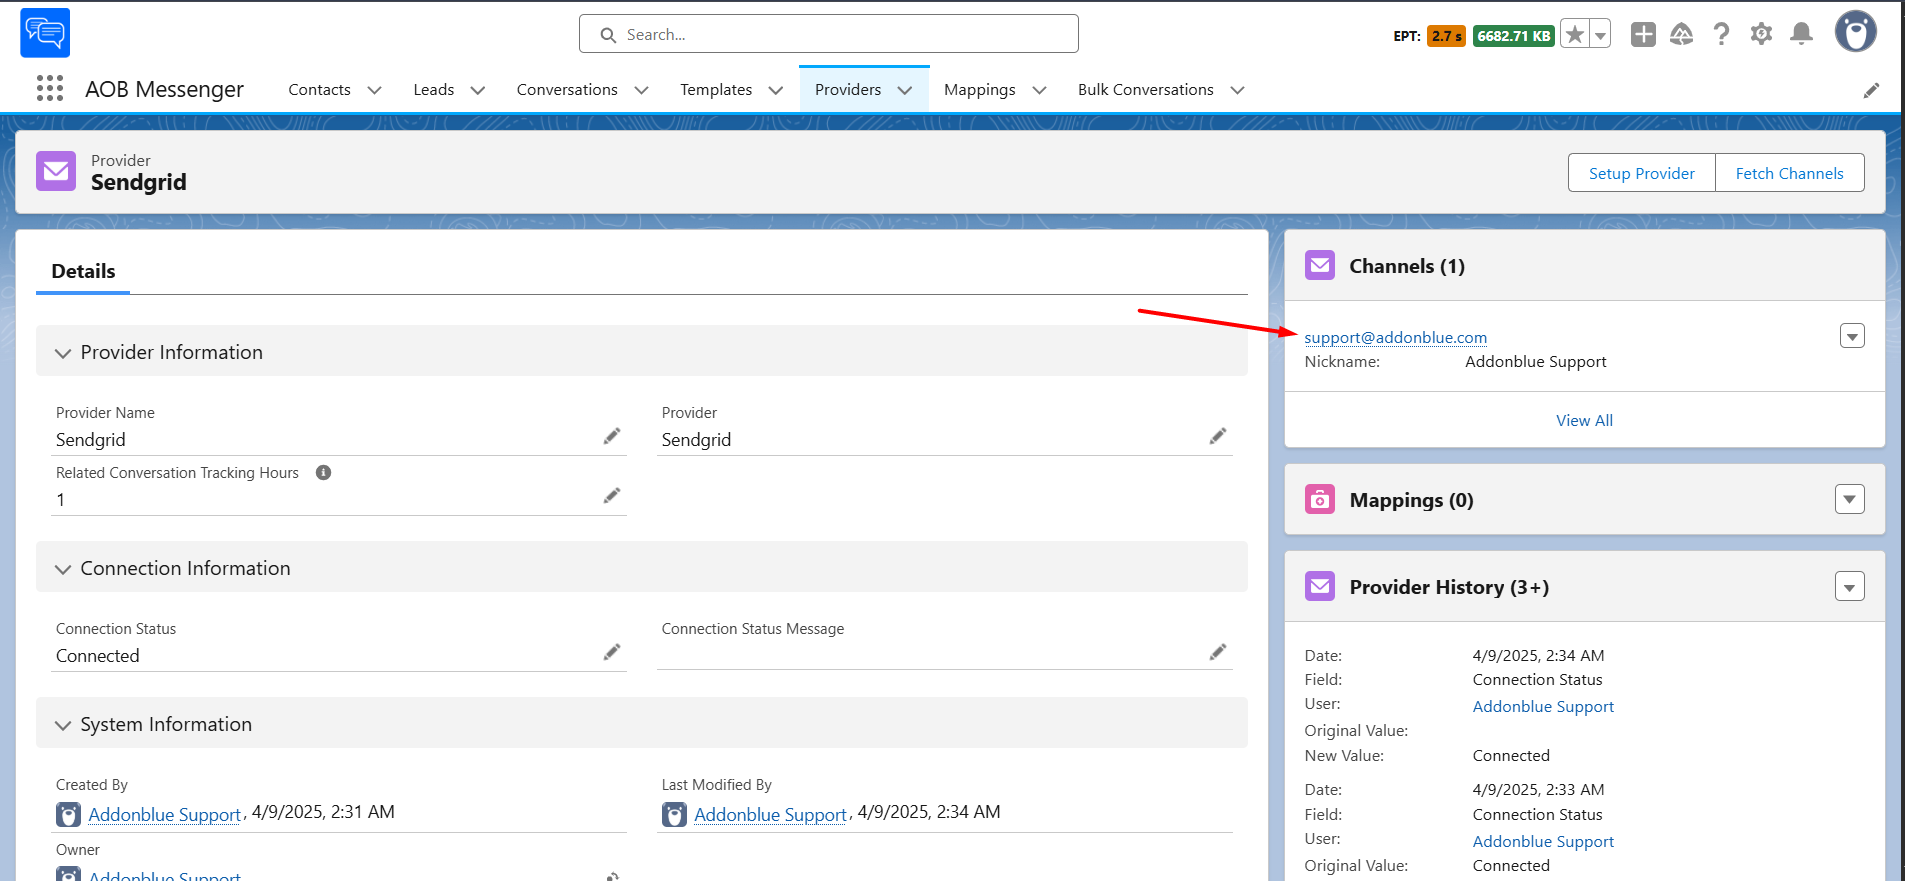
Task: Go to the Conversations tab
Action: tap(567, 90)
